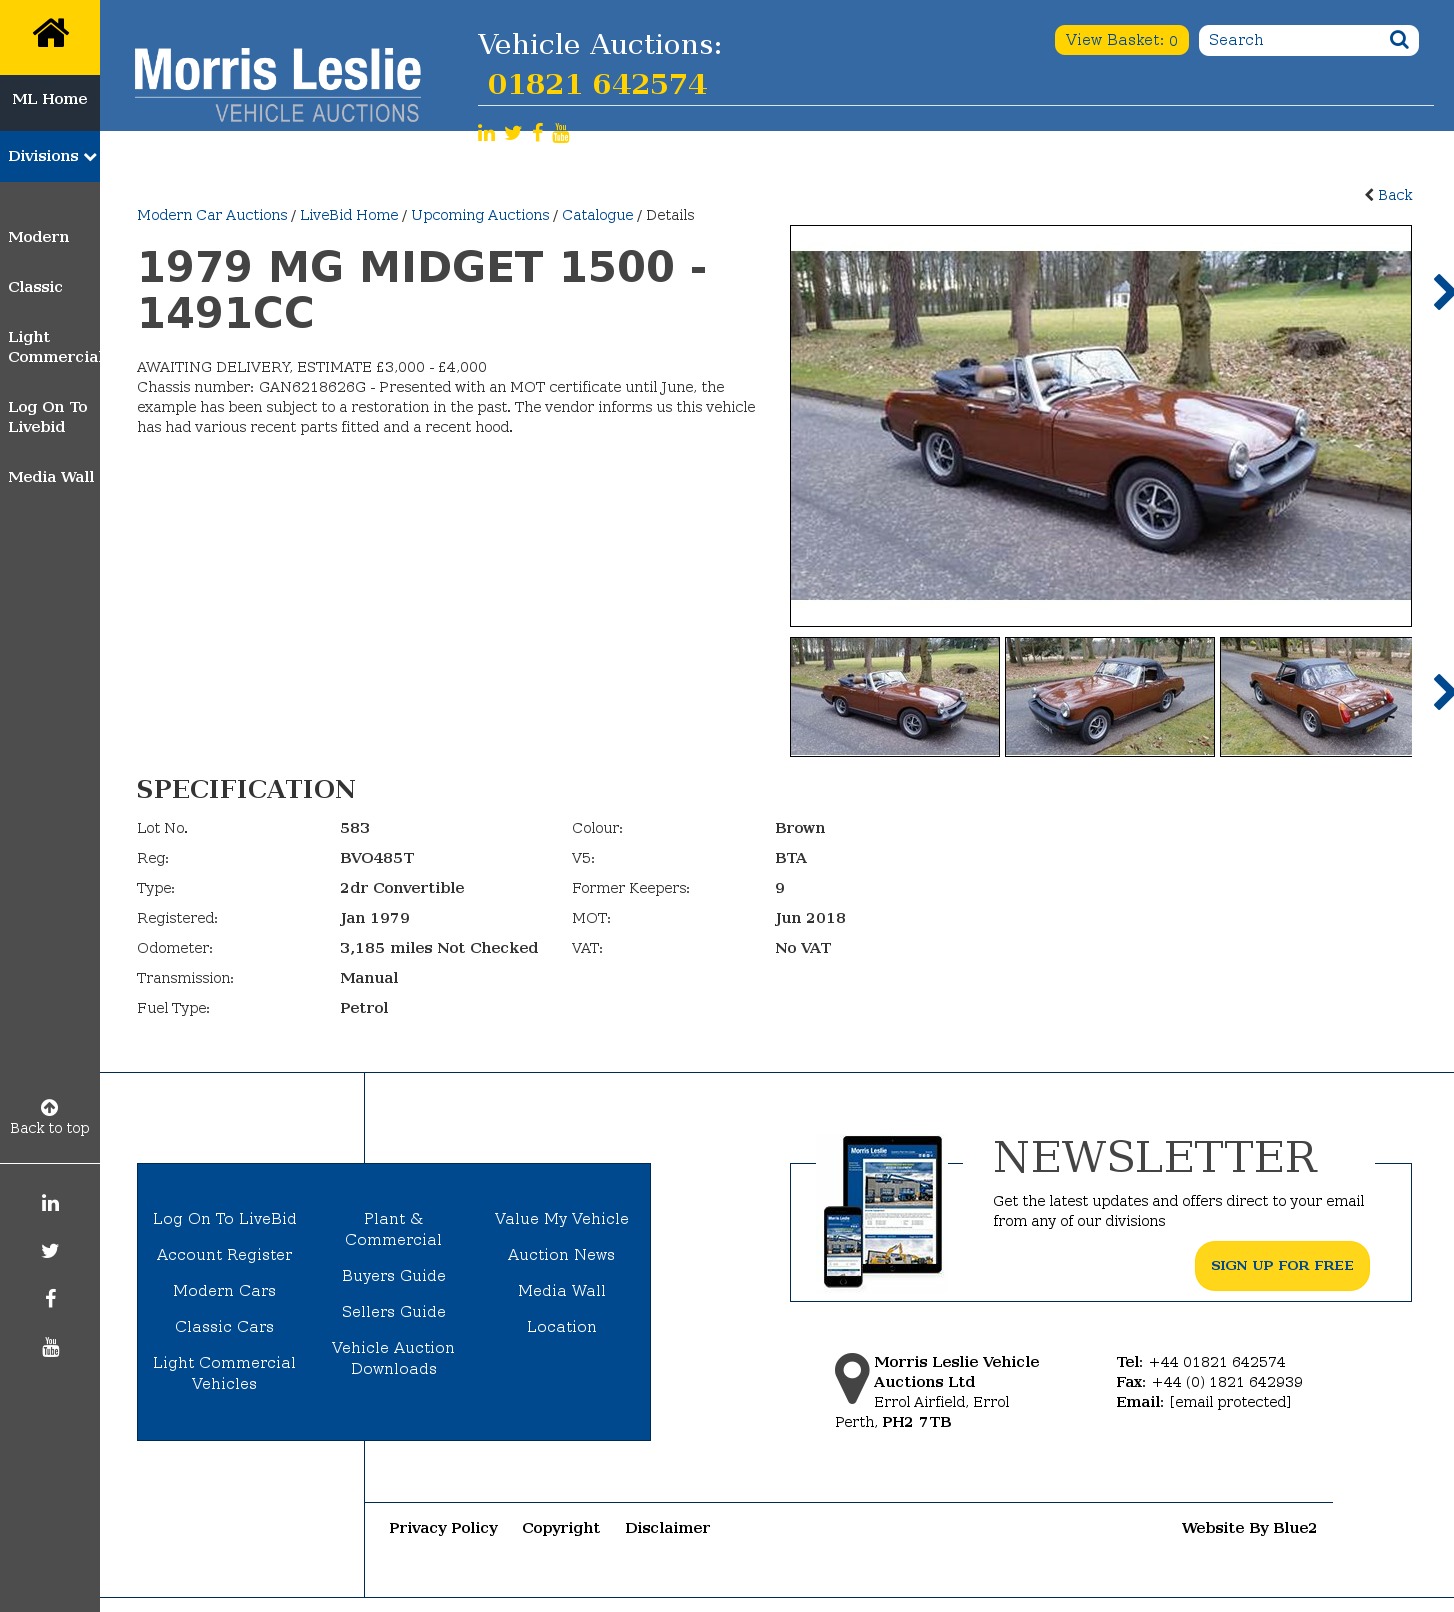1454x1612 pixels.
Task: Open Website By Blue2 link
Action: click(1250, 1528)
